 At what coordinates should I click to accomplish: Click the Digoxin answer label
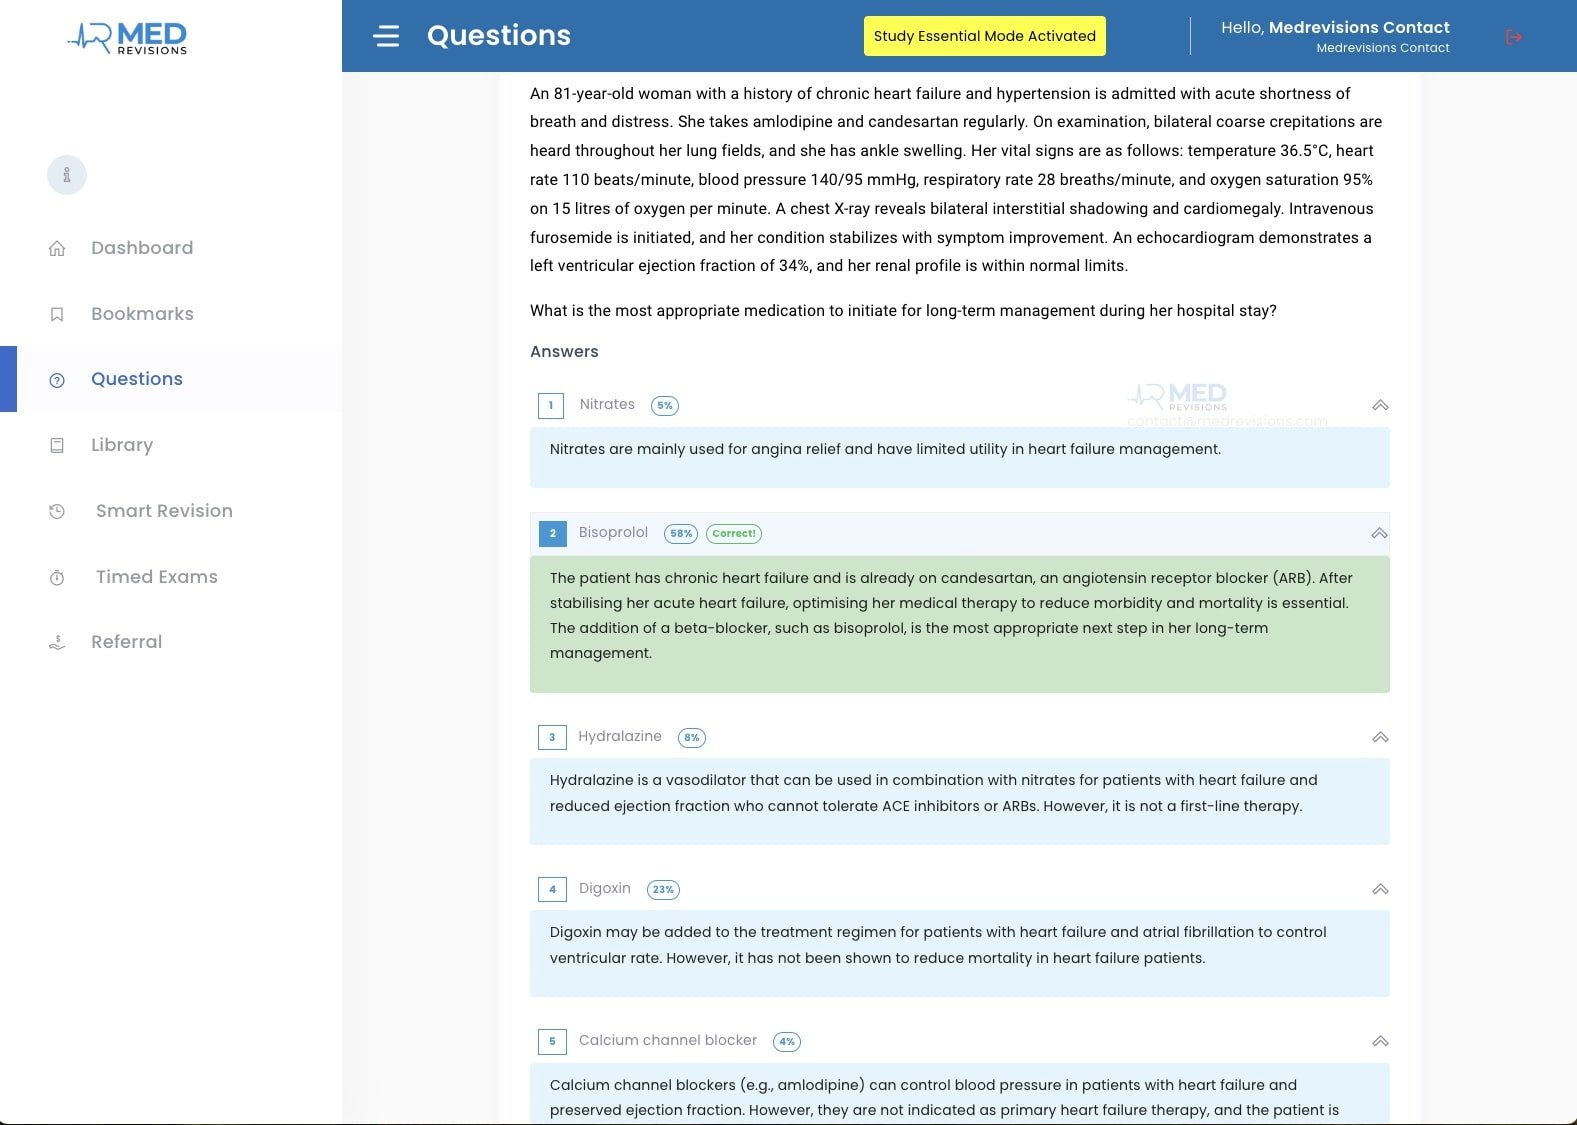click(605, 888)
